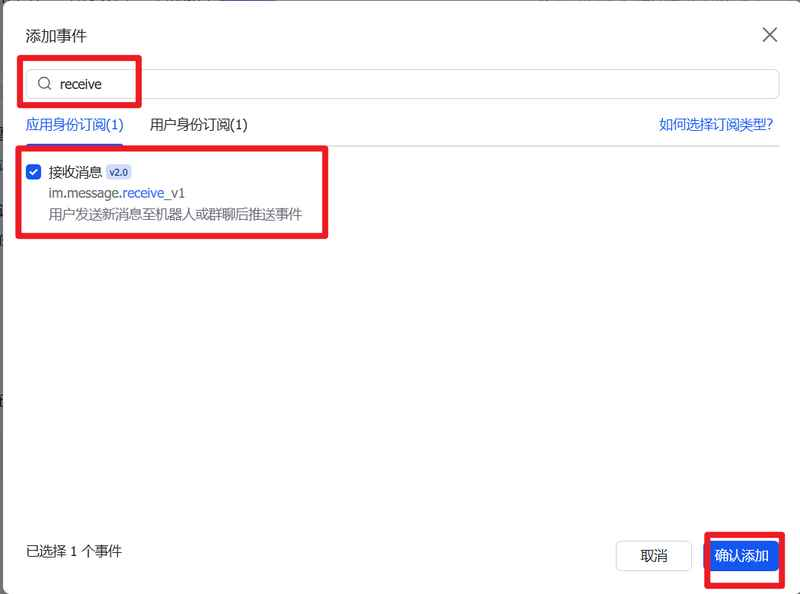Click 确认添加 button
Screen dimensions: 800x594
(741, 555)
